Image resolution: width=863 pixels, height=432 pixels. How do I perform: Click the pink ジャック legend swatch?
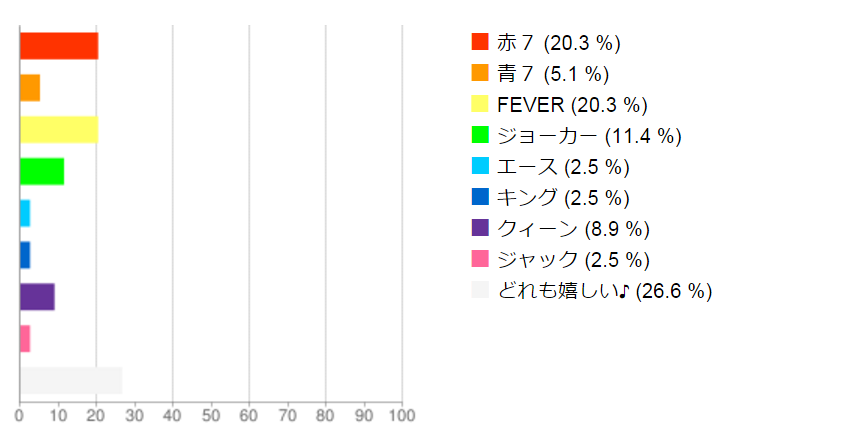[x=480, y=259]
